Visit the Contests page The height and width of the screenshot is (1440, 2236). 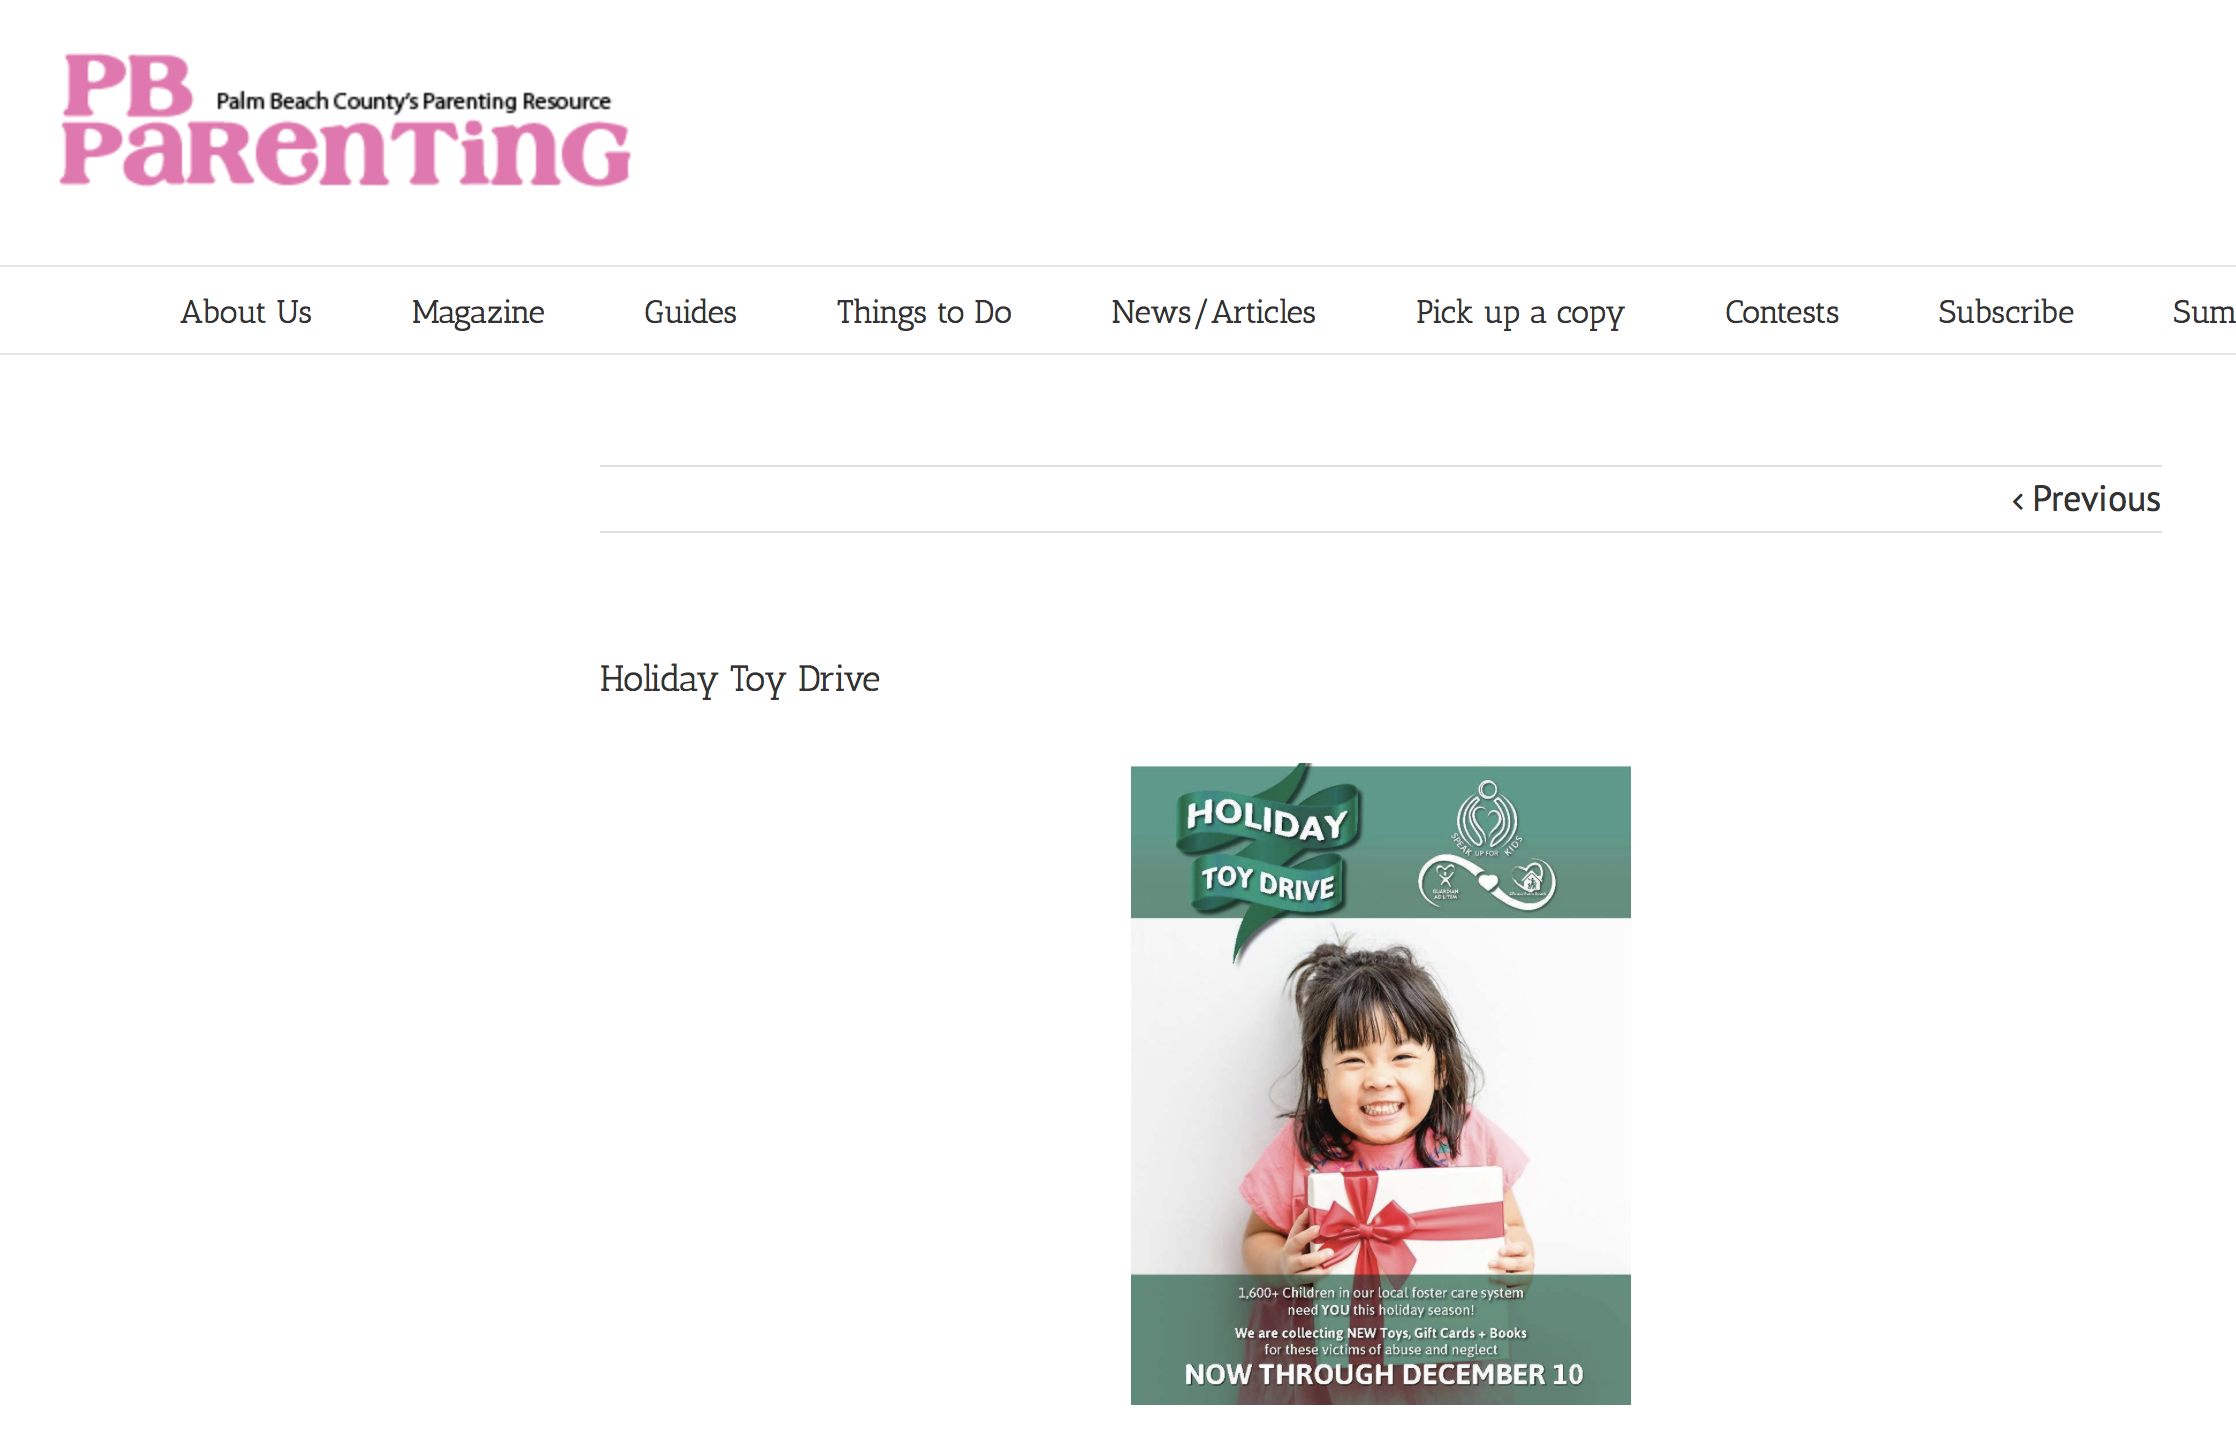point(1782,312)
